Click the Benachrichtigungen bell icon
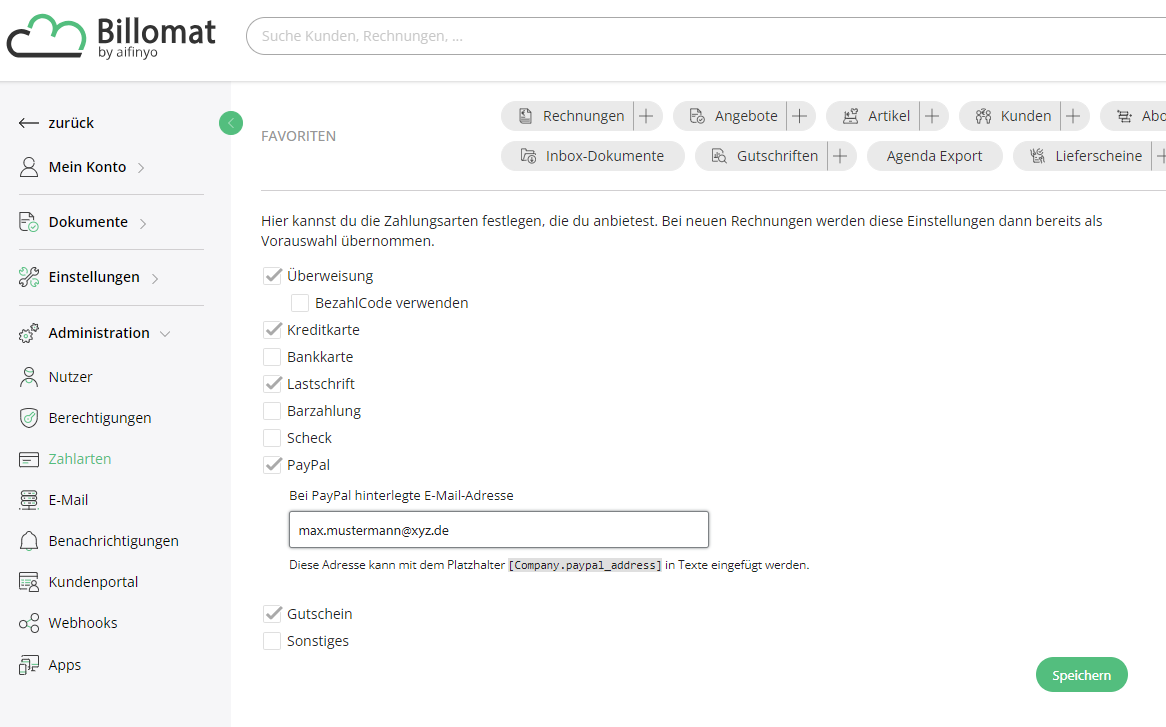Image resolution: width=1166 pixels, height=727 pixels. pyautogui.click(x=28, y=541)
